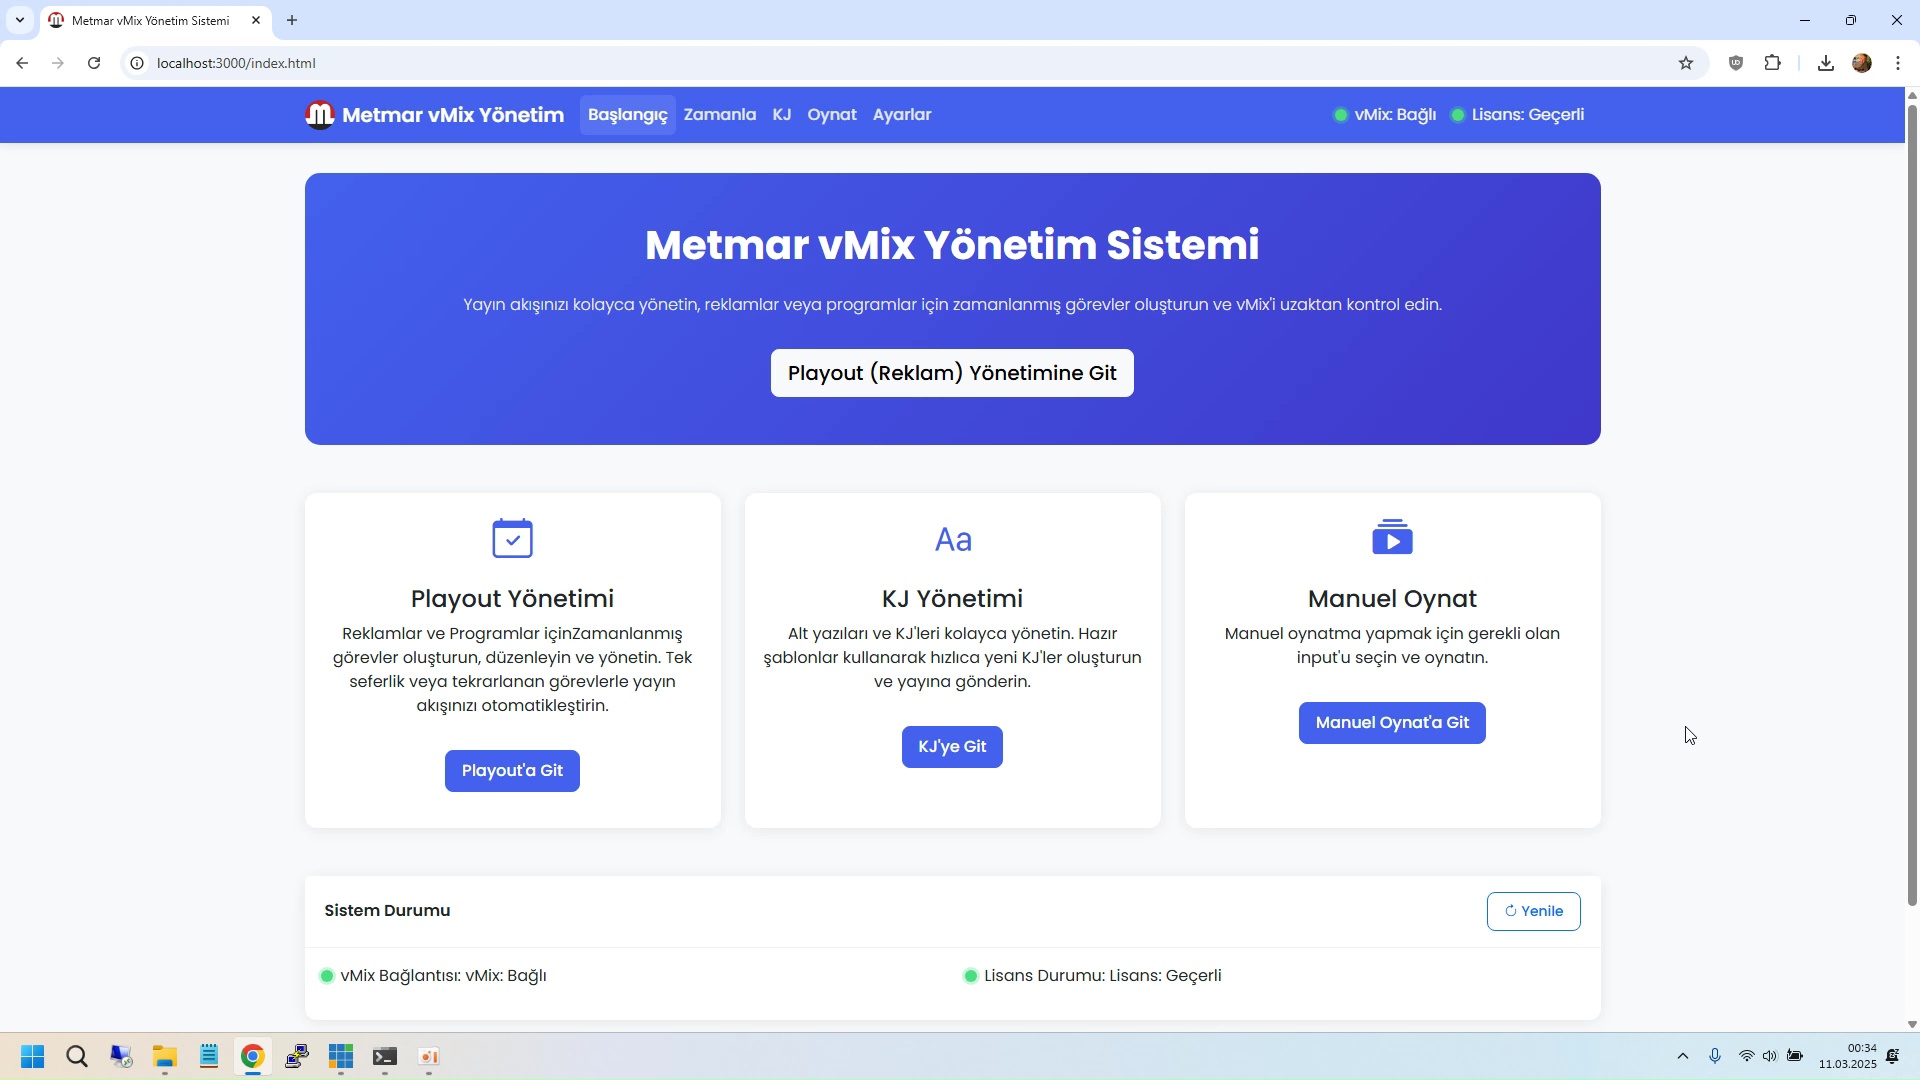The height and width of the screenshot is (1080, 1920).
Task: Click the clock and date in taskbar
Action: tap(1847, 1056)
